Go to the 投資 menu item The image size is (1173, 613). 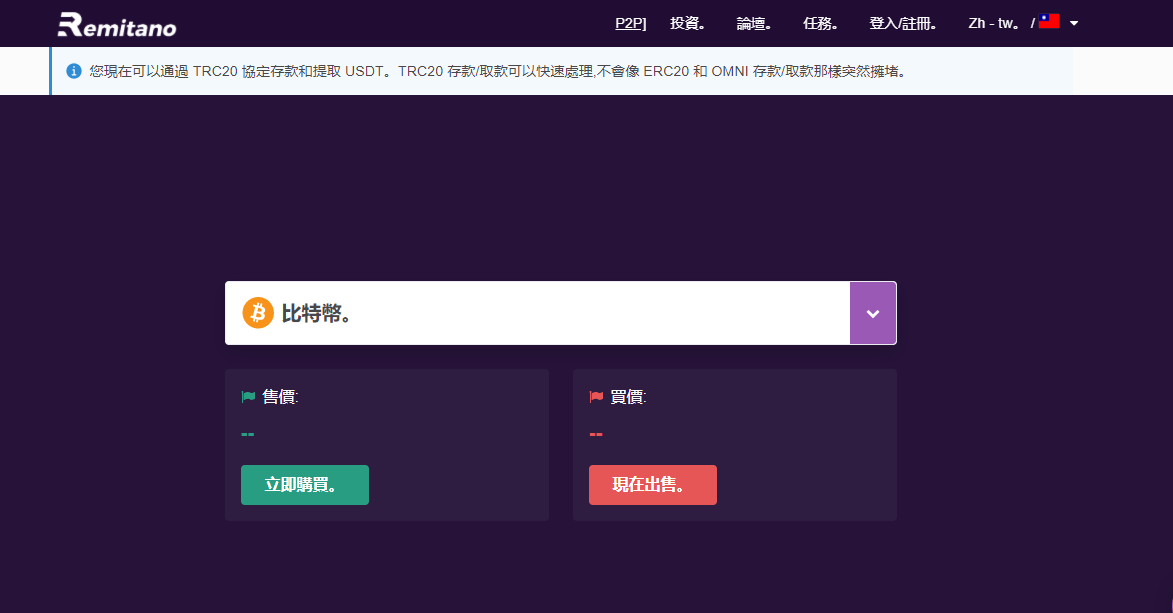tap(687, 23)
